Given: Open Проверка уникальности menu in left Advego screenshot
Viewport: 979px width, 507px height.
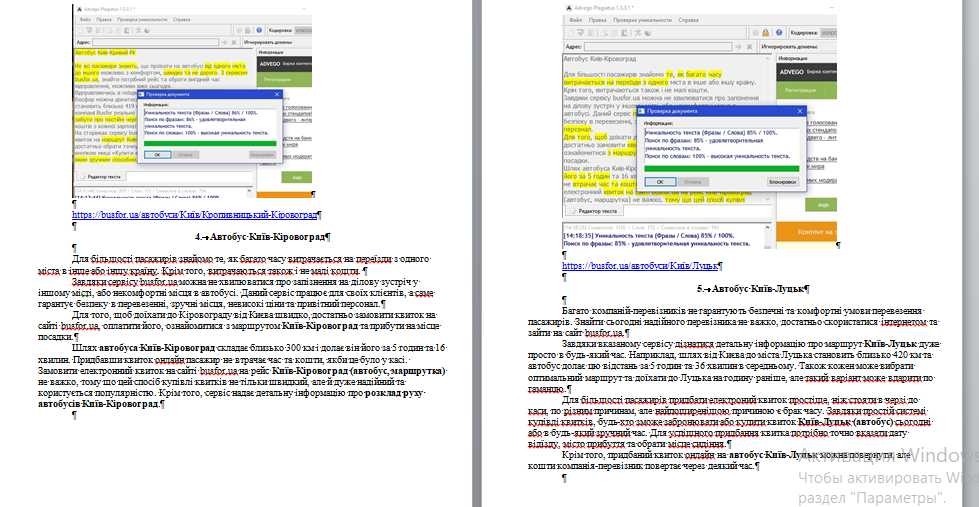Looking at the screenshot, I should [142, 20].
